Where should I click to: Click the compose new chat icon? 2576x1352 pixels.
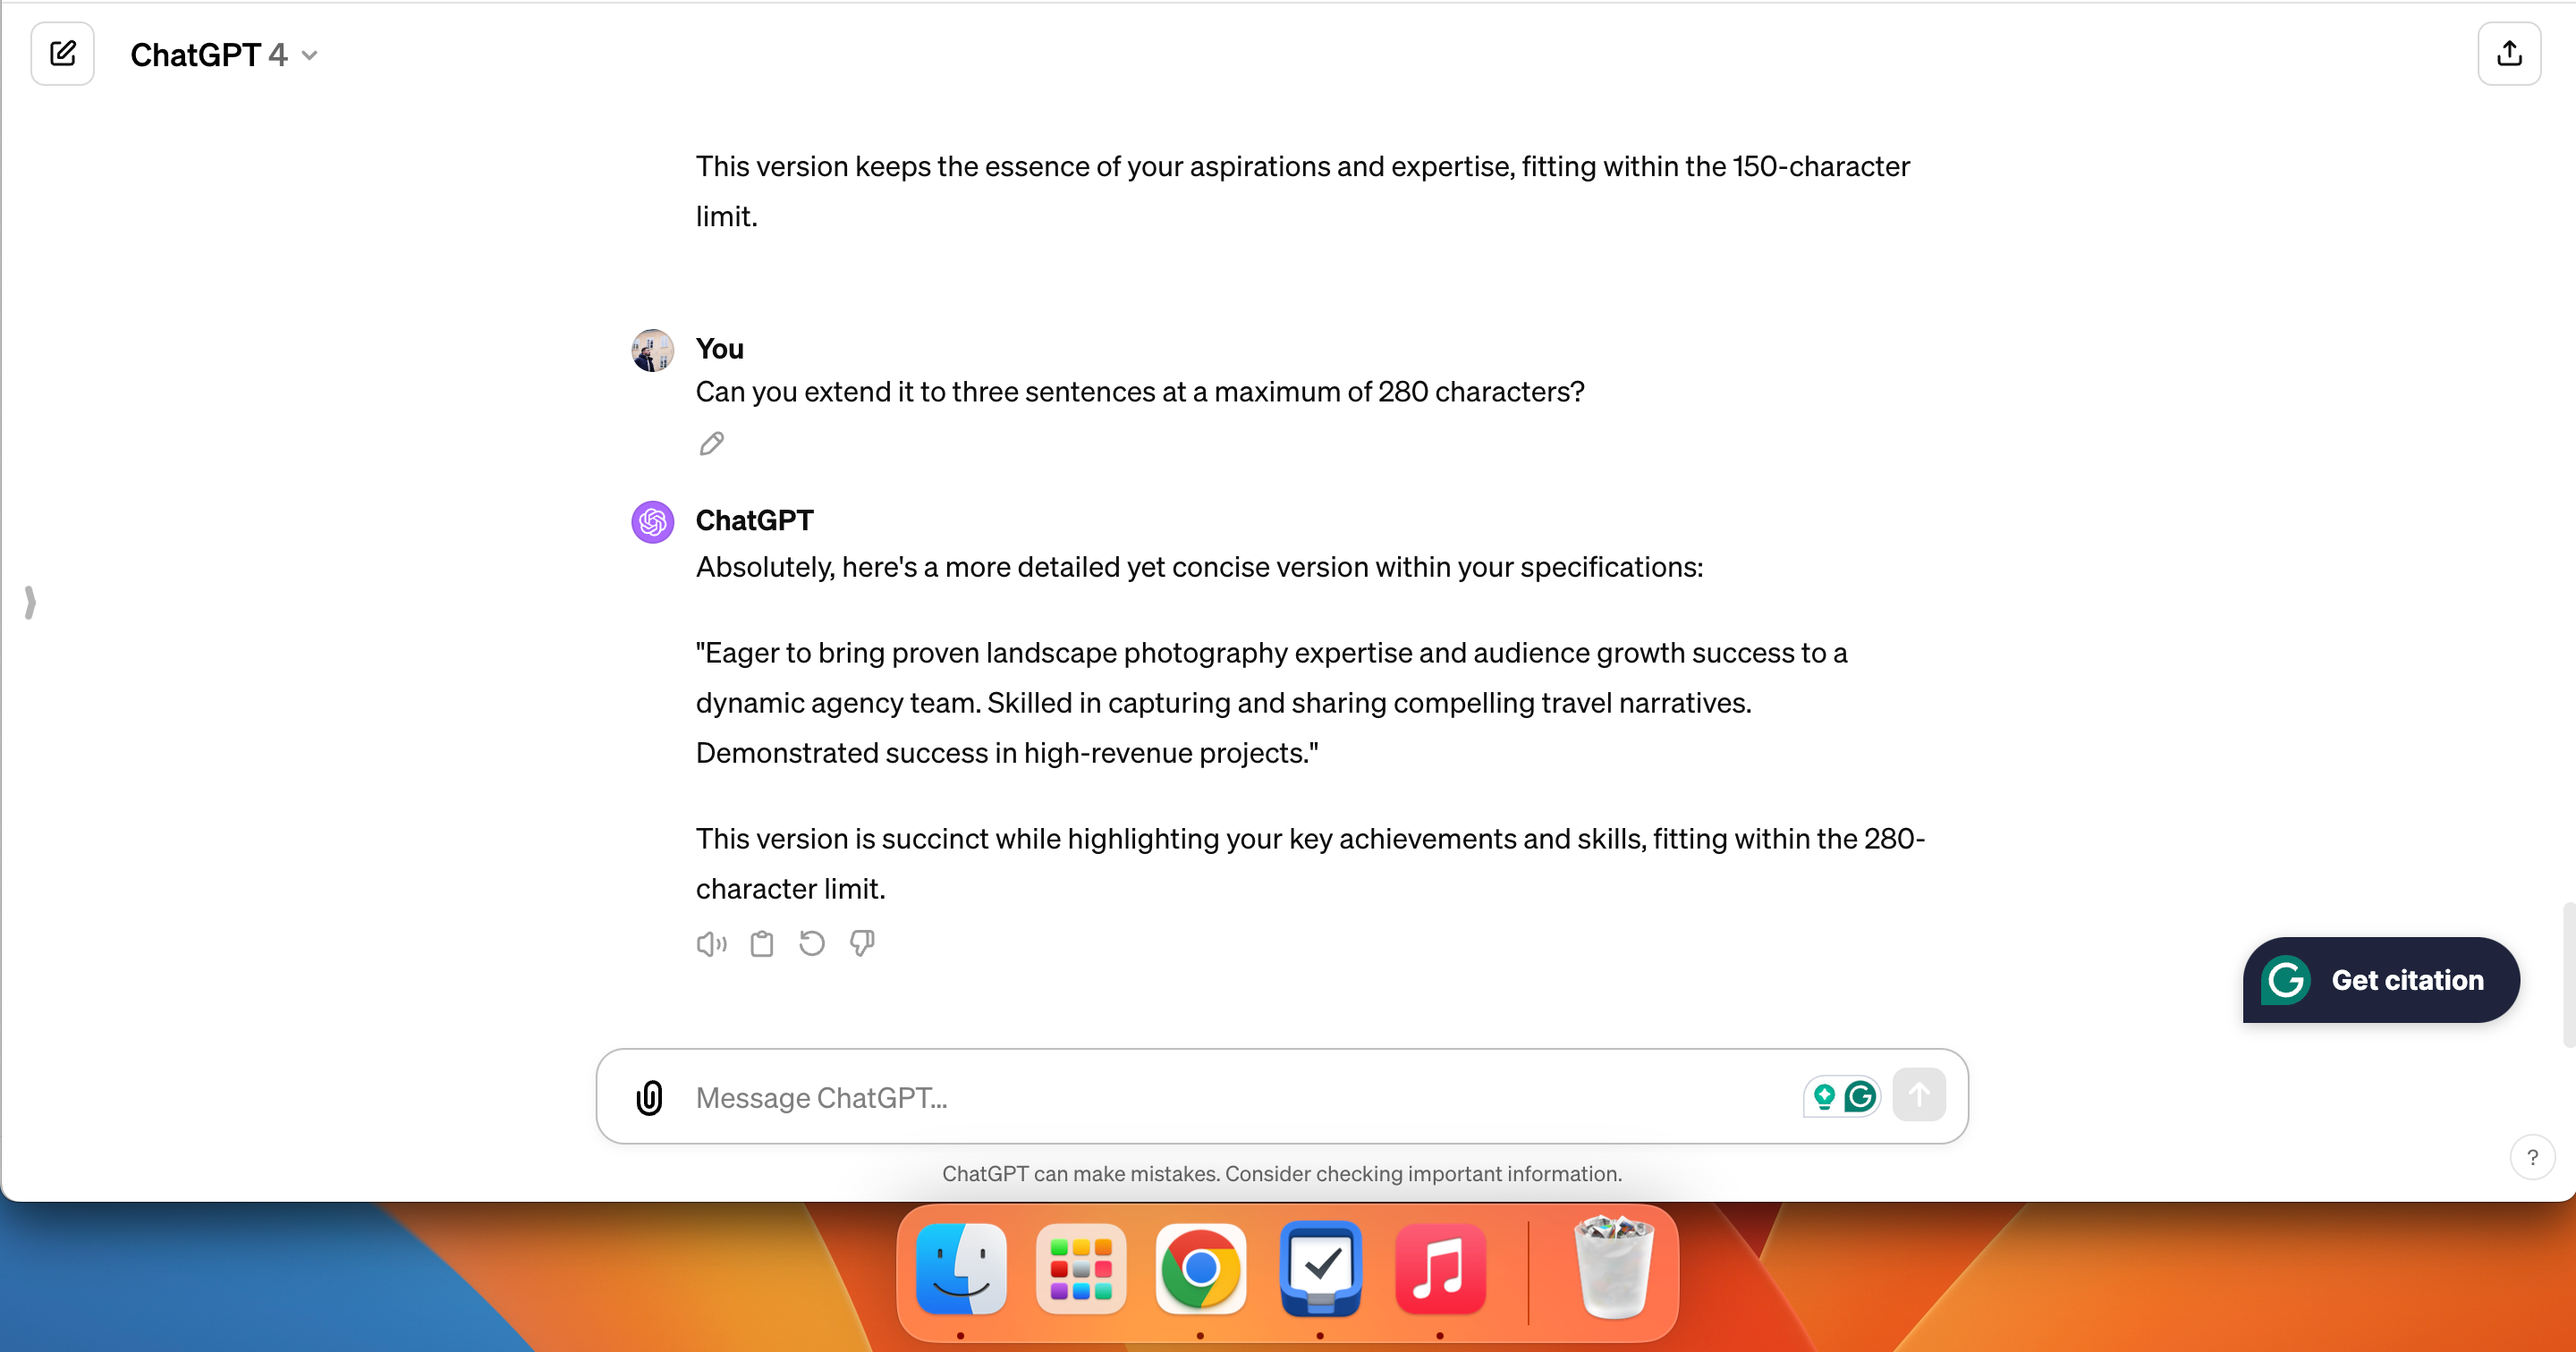click(x=62, y=55)
